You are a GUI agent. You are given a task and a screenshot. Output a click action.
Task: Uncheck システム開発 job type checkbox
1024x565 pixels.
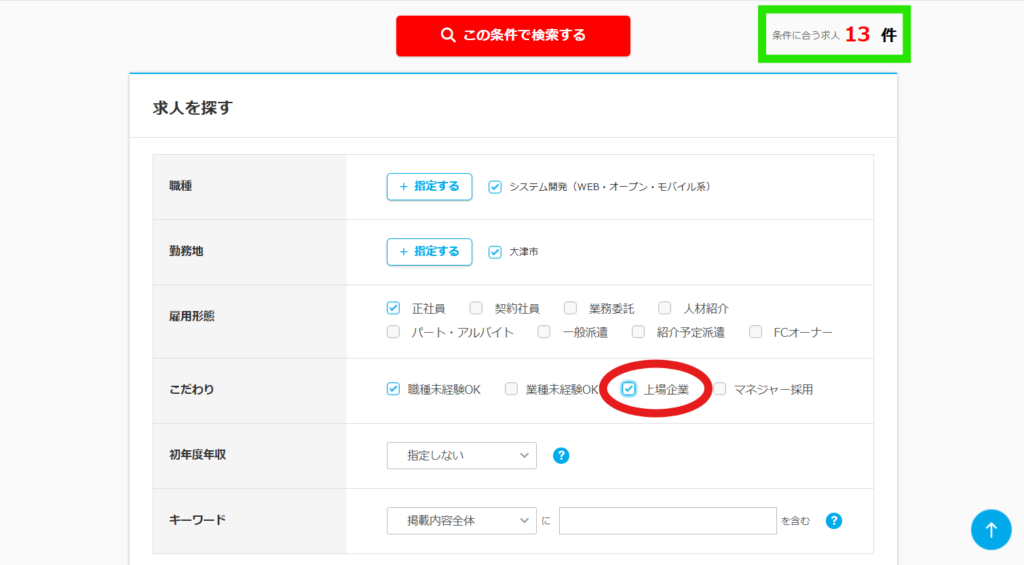[495, 187]
